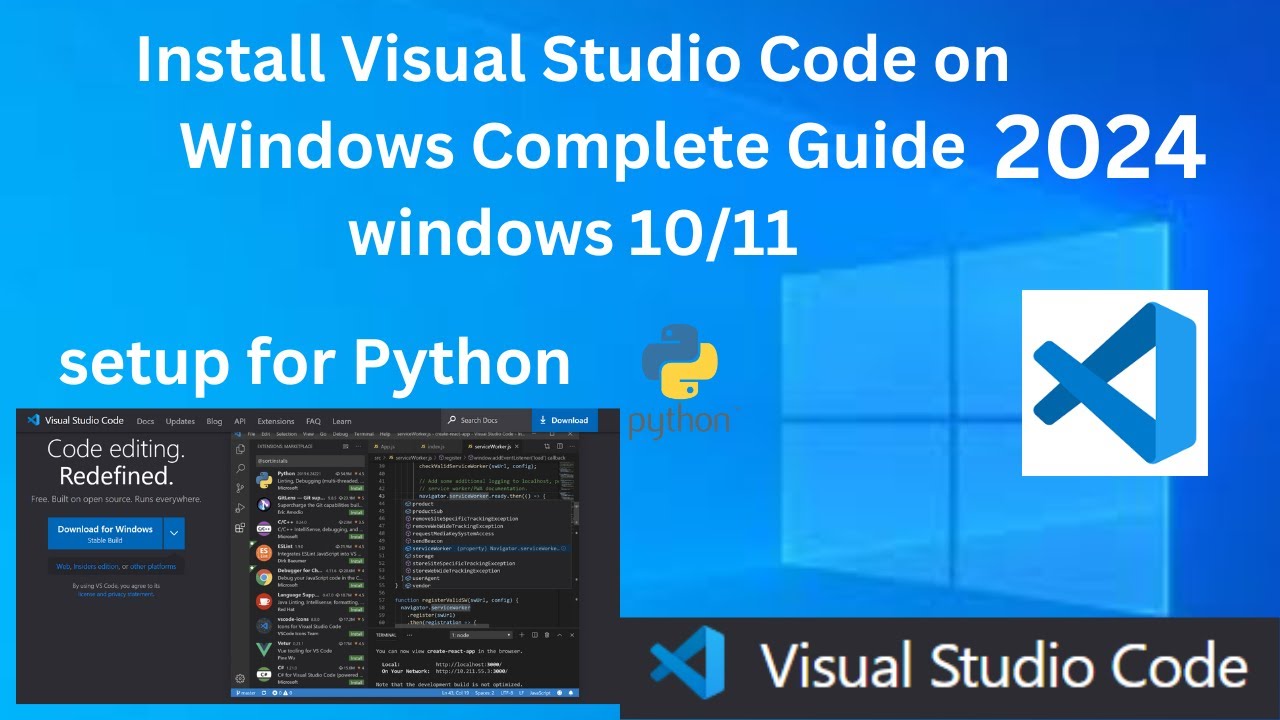Screen dimensions: 1280x720
Task: Click the extensions search box showing @sort:installs
Action: pos(310,461)
